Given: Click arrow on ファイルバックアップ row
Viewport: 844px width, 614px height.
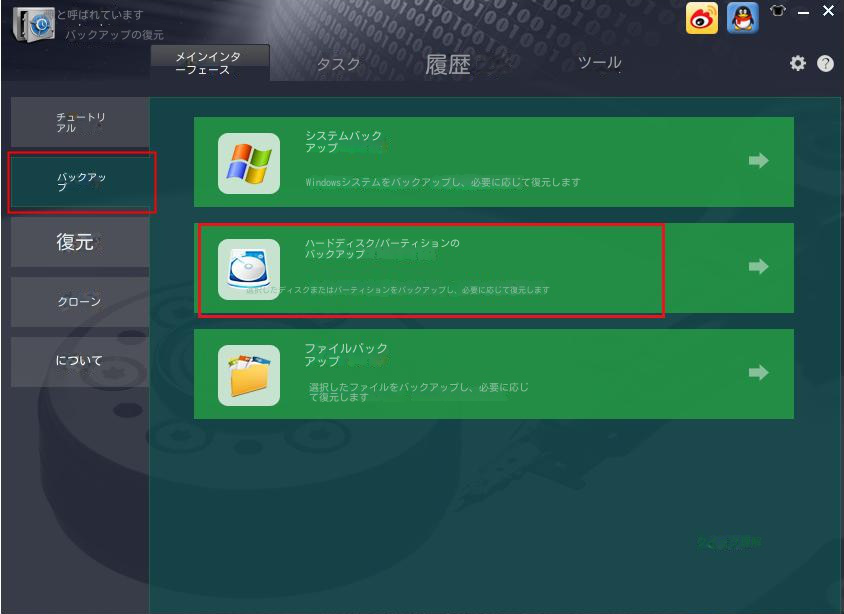Looking at the screenshot, I should (x=758, y=372).
